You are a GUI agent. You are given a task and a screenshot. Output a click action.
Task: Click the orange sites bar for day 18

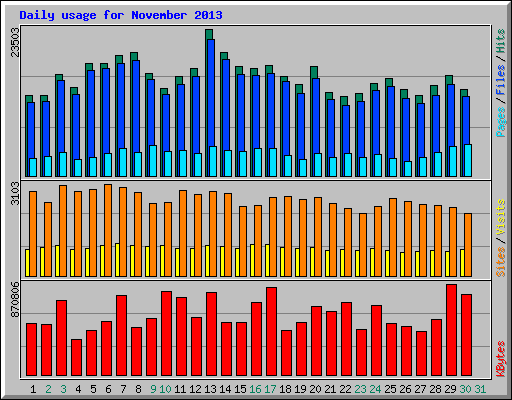[288, 236]
